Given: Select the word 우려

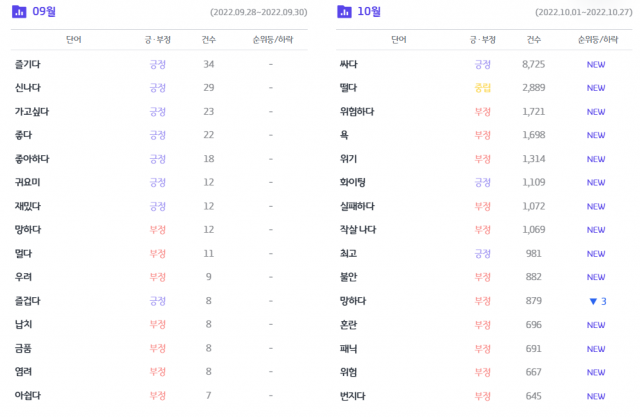Looking at the screenshot, I should 23,277.
